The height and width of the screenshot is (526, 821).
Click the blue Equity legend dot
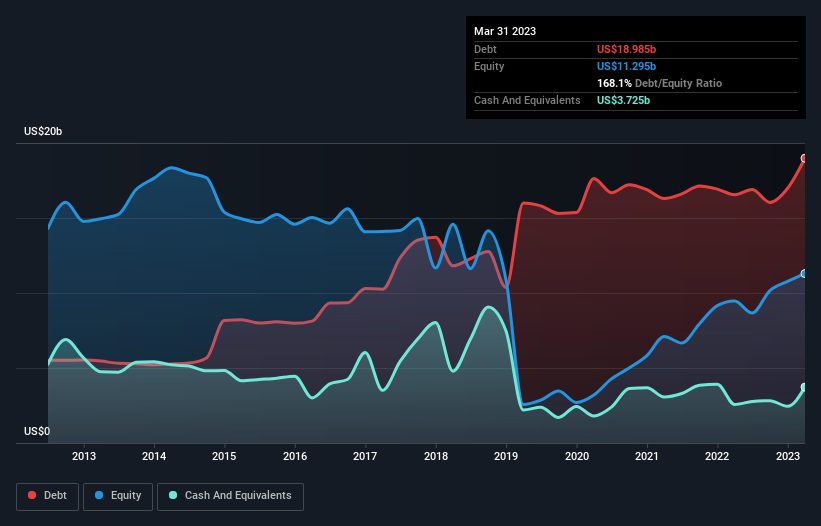click(x=99, y=495)
